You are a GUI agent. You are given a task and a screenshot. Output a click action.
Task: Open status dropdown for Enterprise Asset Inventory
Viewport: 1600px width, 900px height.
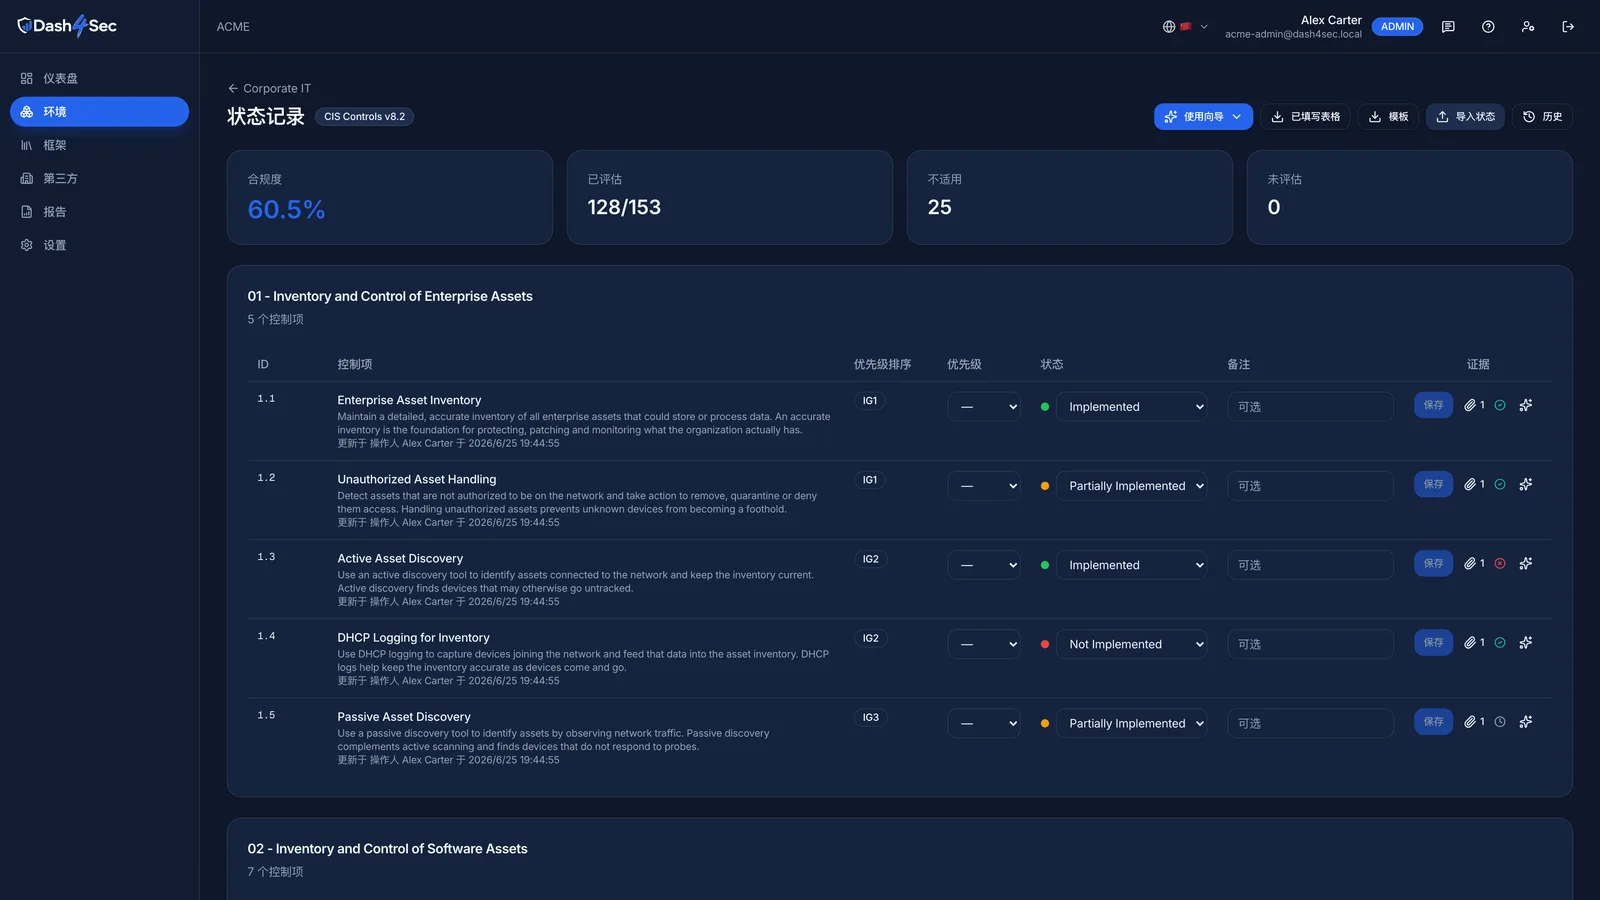coord(1132,407)
